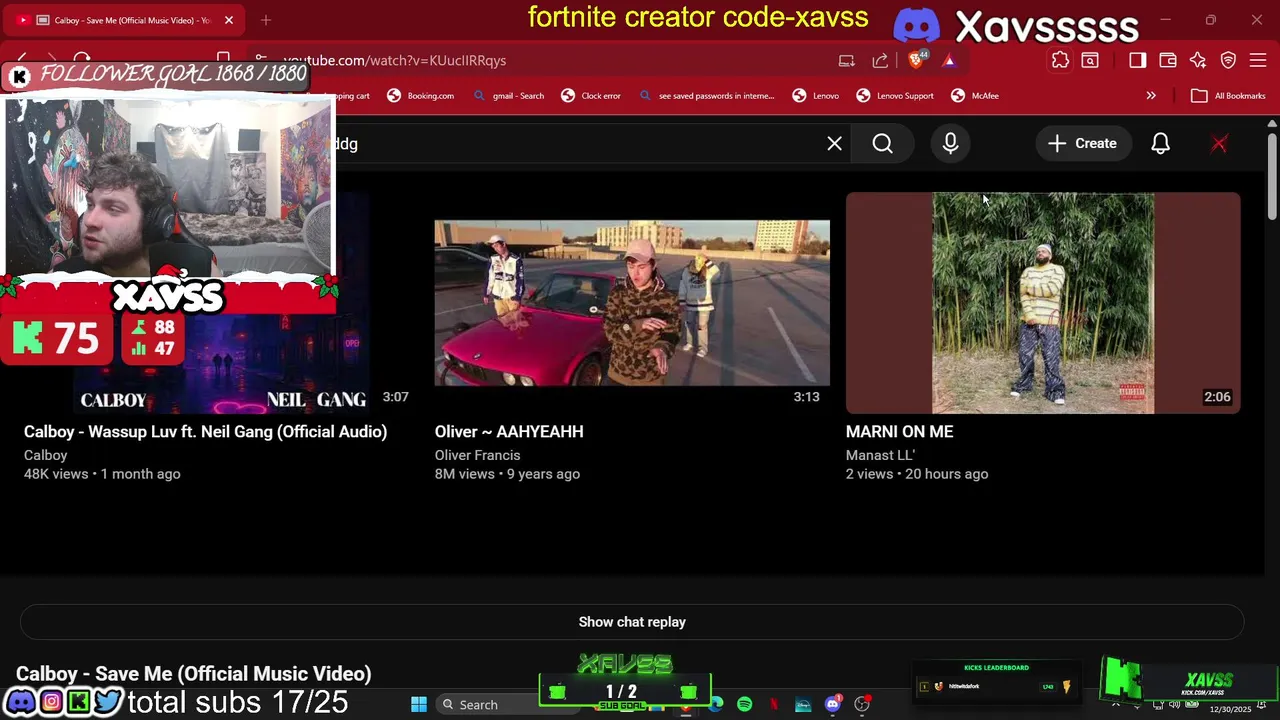Viewport: 1280px width, 720px height.
Task: Open the browser hamburger menu
Action: pos(1258,60)
